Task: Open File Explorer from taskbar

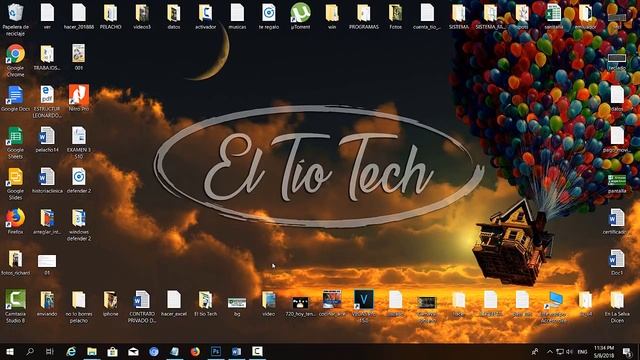Action: tap(92, 352)
